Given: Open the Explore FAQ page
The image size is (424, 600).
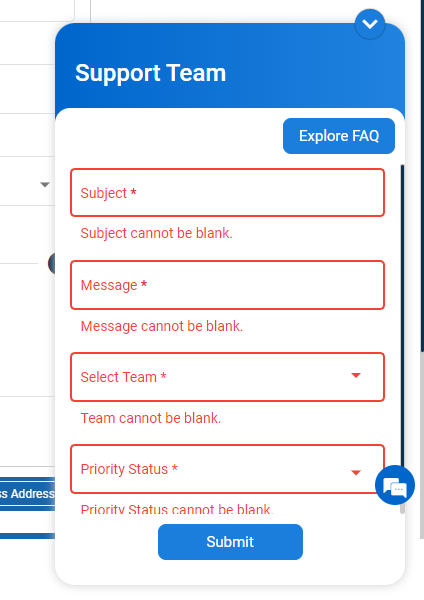Looking at the screenshot, I should point(339,136).
